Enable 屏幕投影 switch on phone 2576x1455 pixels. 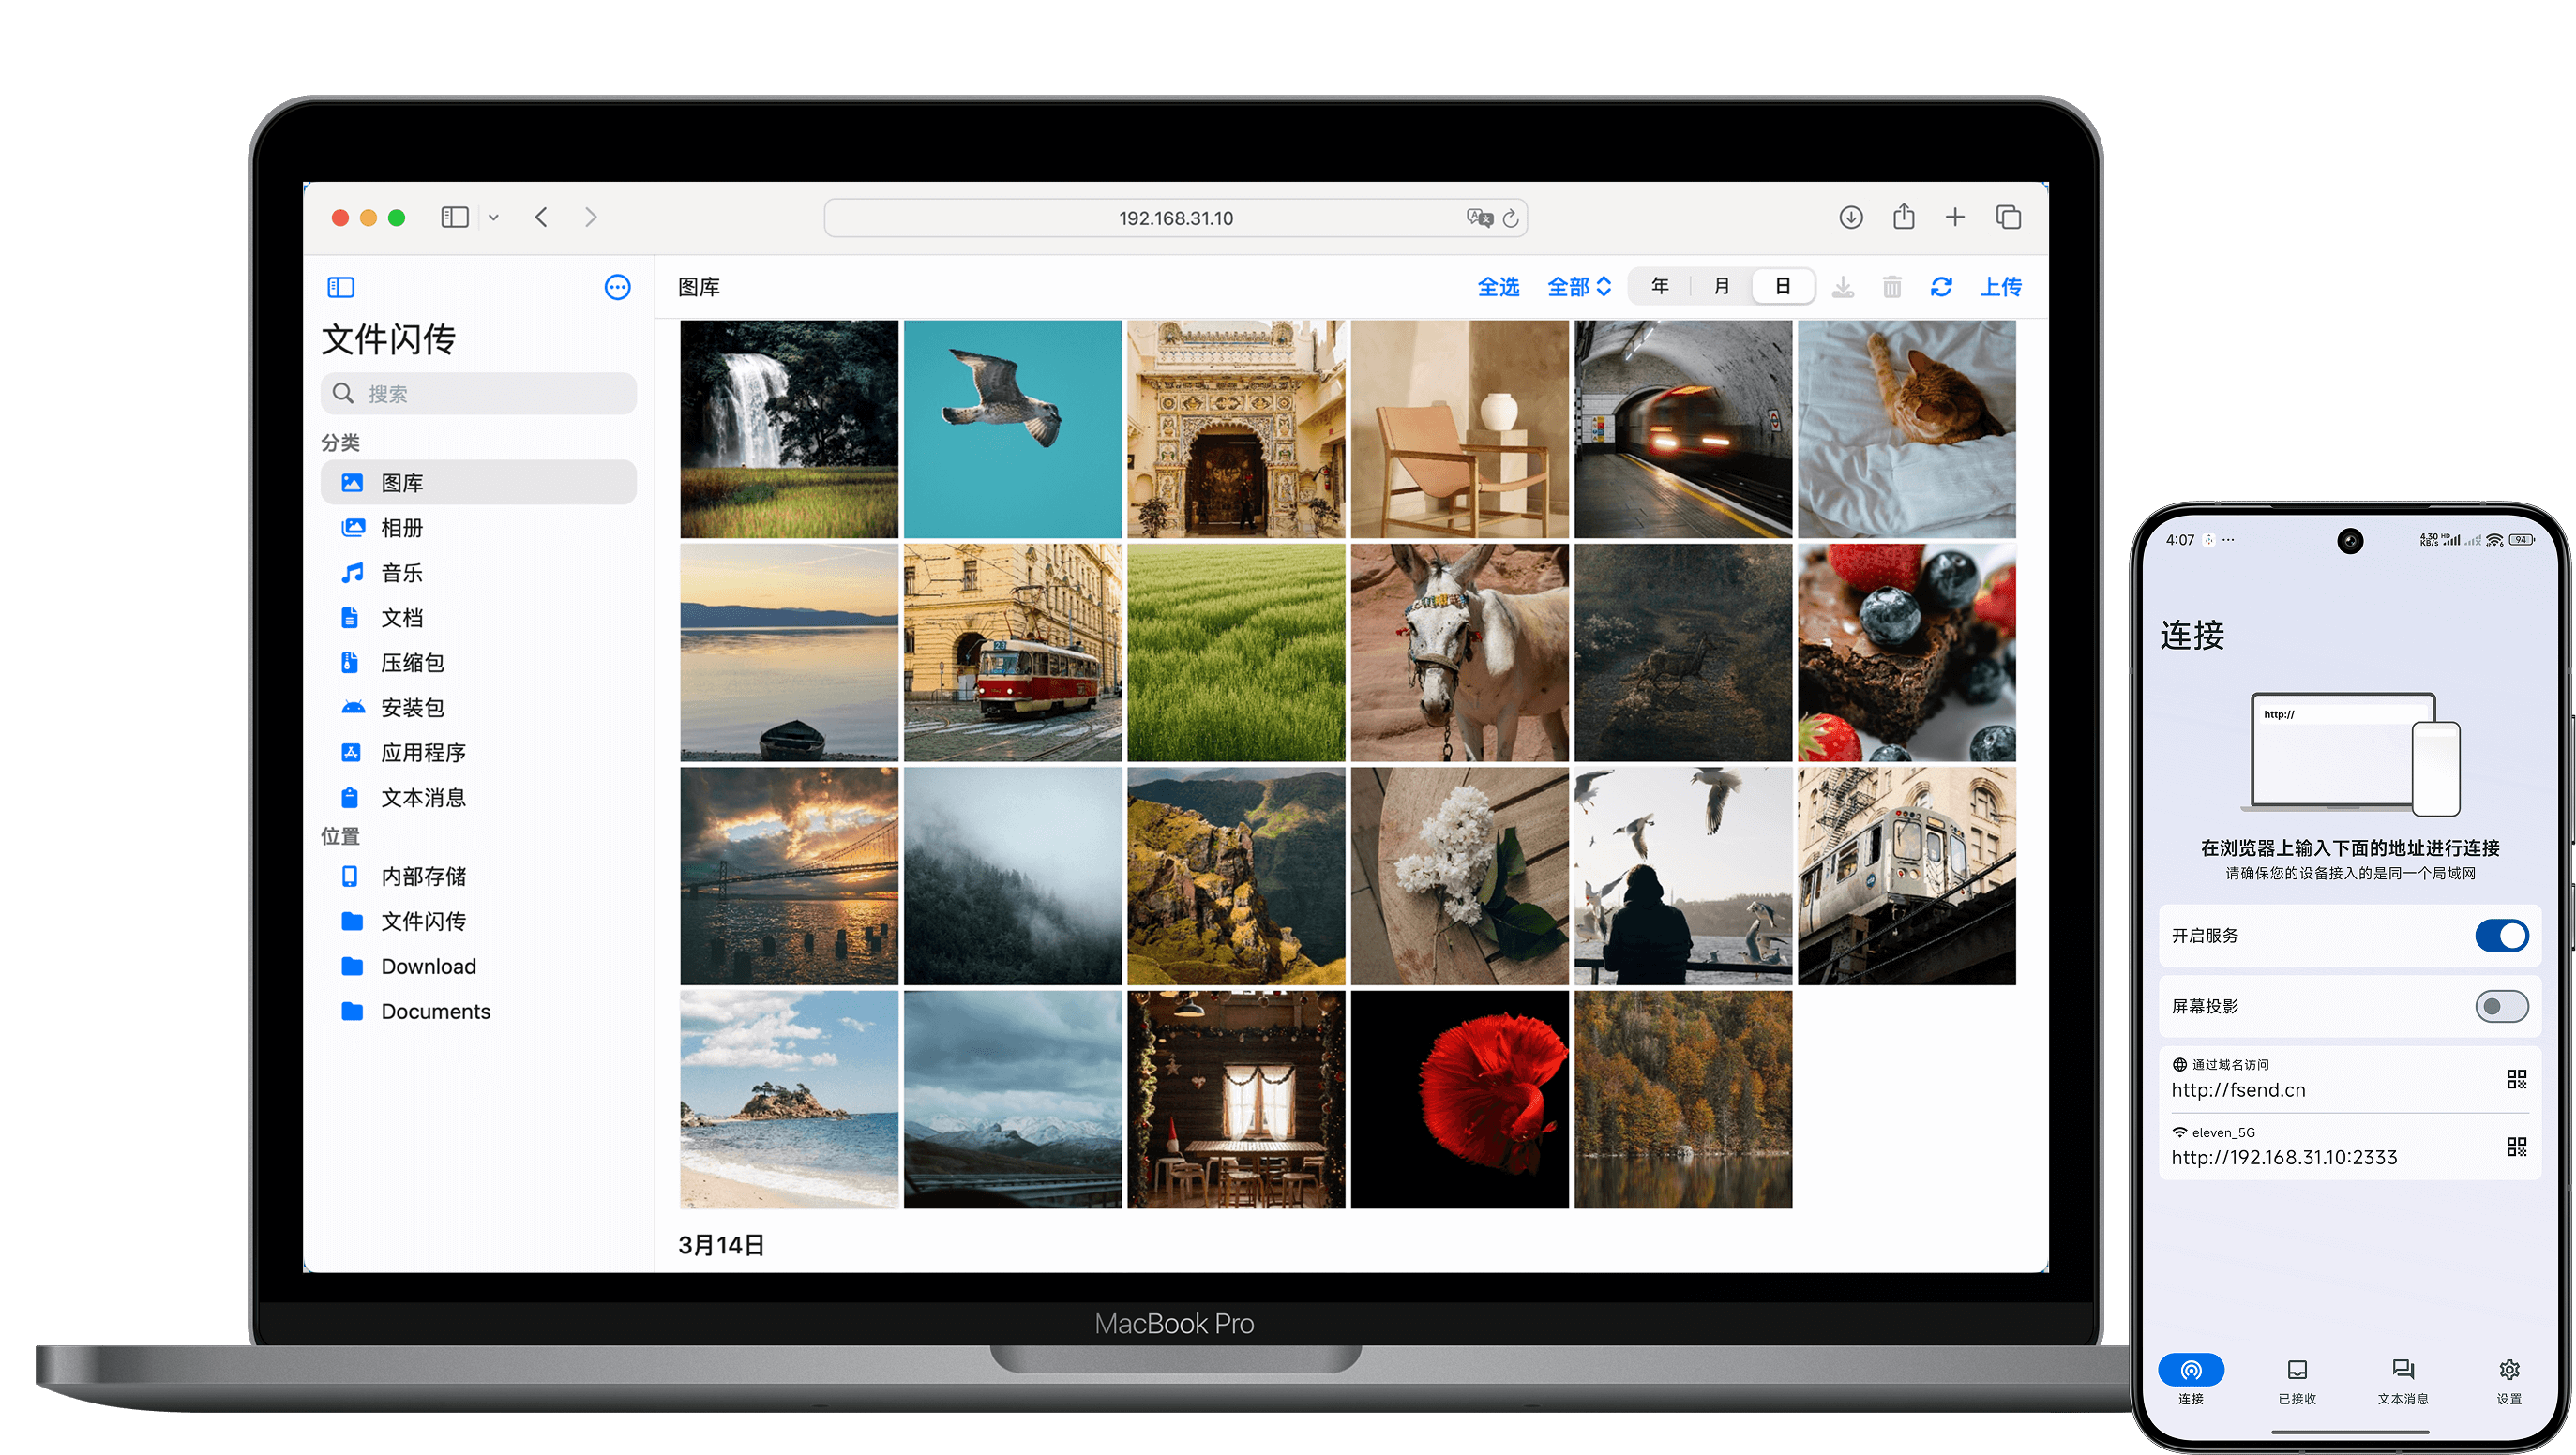pos(2501,1007)
